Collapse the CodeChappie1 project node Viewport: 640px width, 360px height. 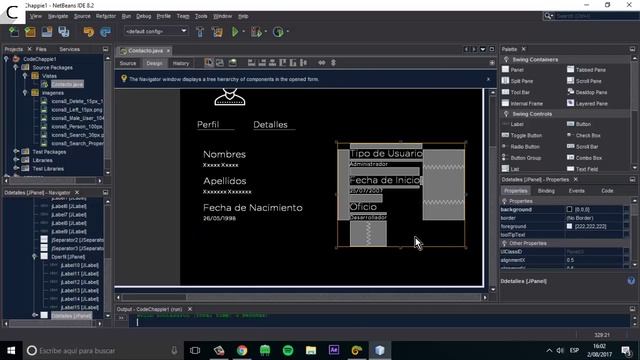pos(7,59)
